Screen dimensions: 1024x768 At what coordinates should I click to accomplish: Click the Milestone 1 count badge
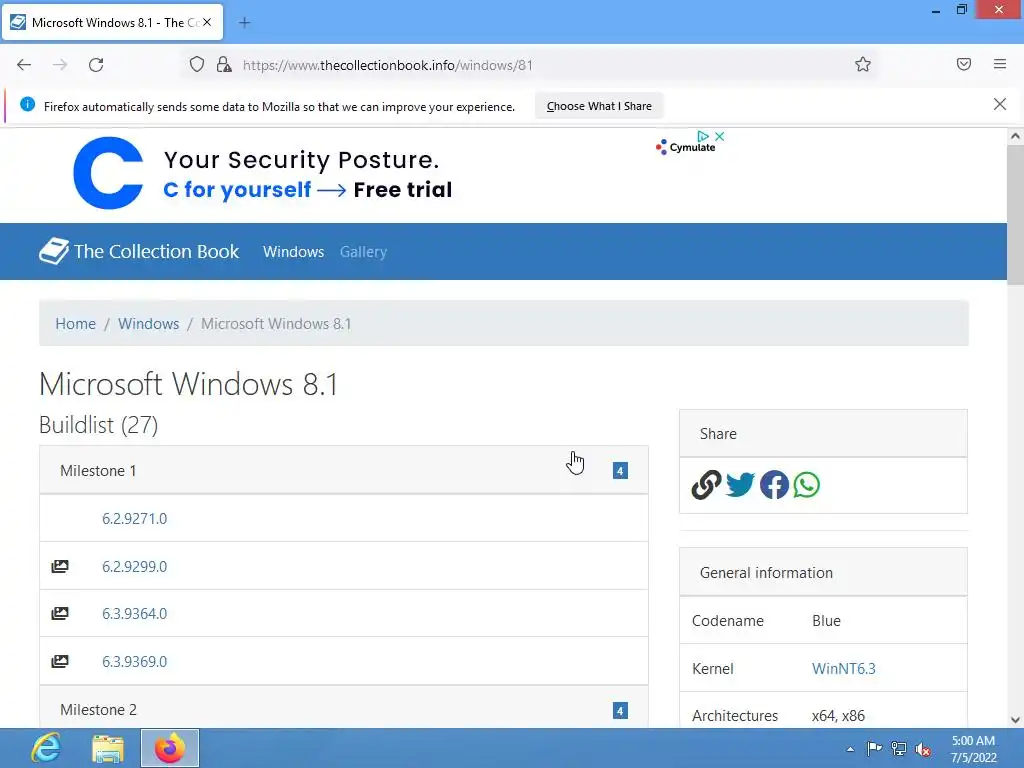[x=620, y=471]
